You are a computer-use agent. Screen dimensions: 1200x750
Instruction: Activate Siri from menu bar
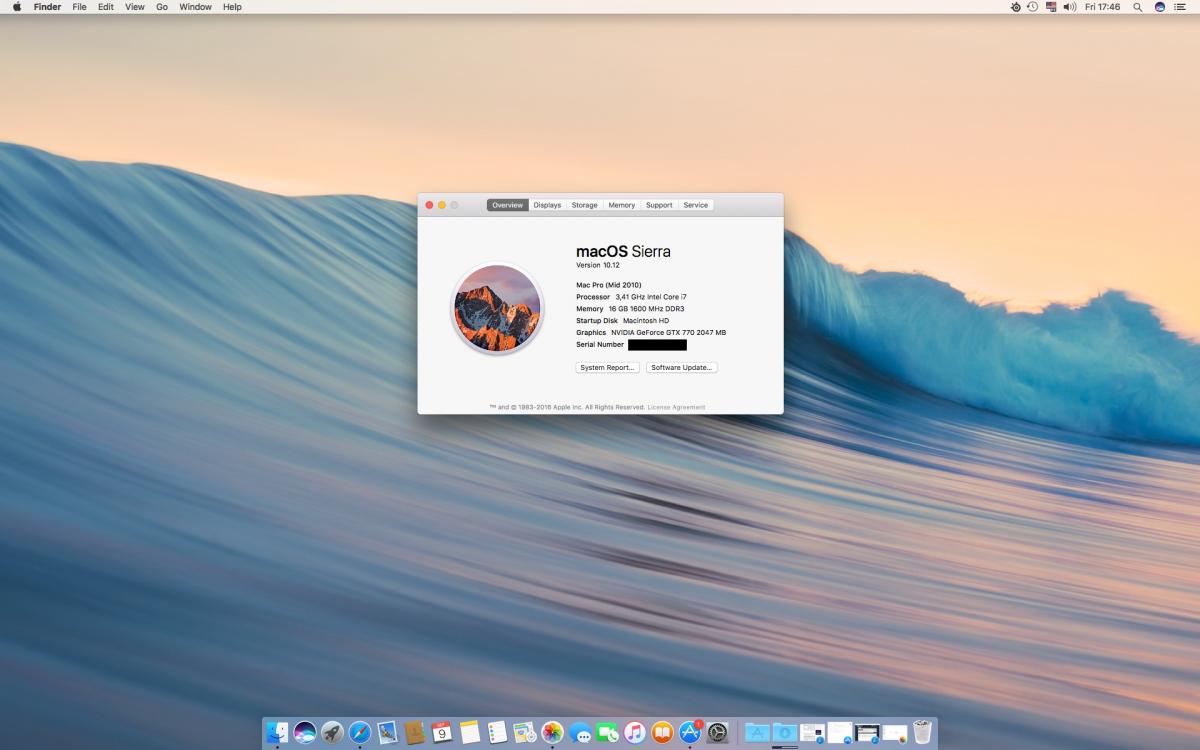[x=1160, y=7]
